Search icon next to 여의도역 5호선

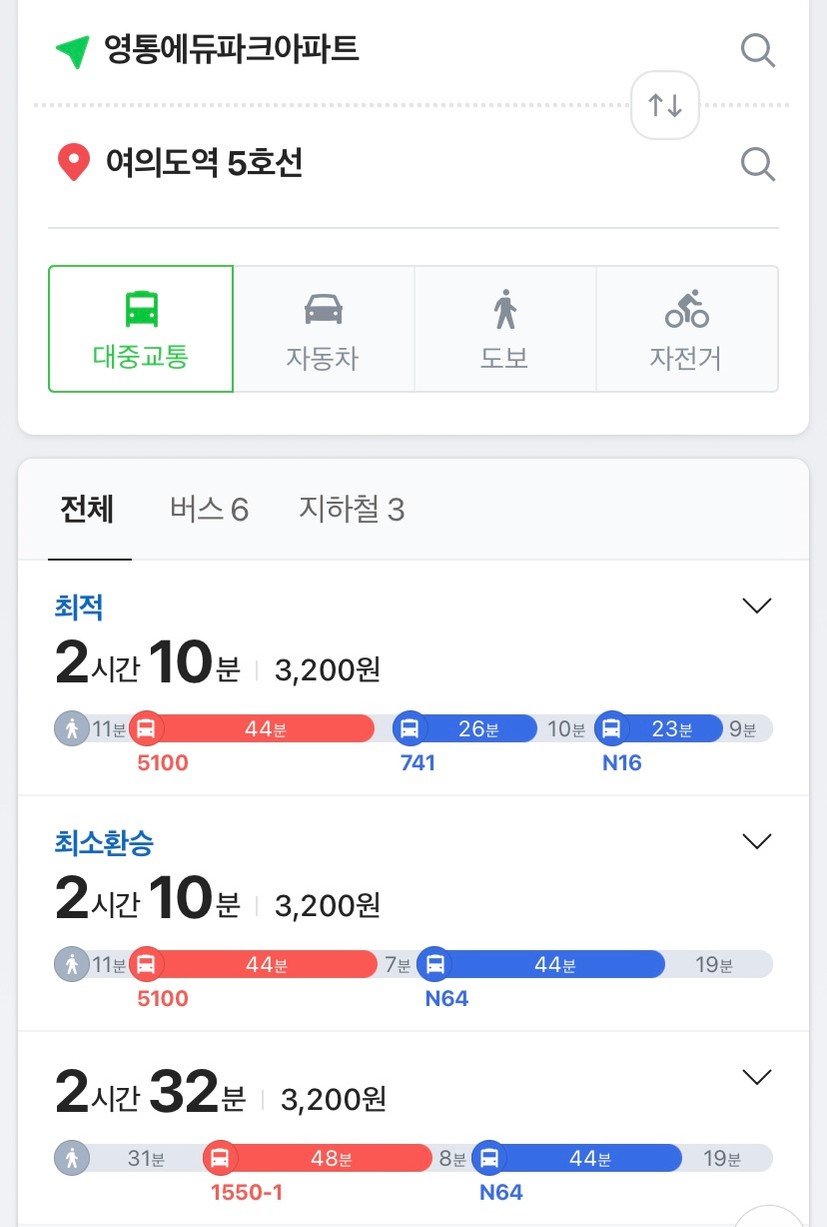(758, 163)
